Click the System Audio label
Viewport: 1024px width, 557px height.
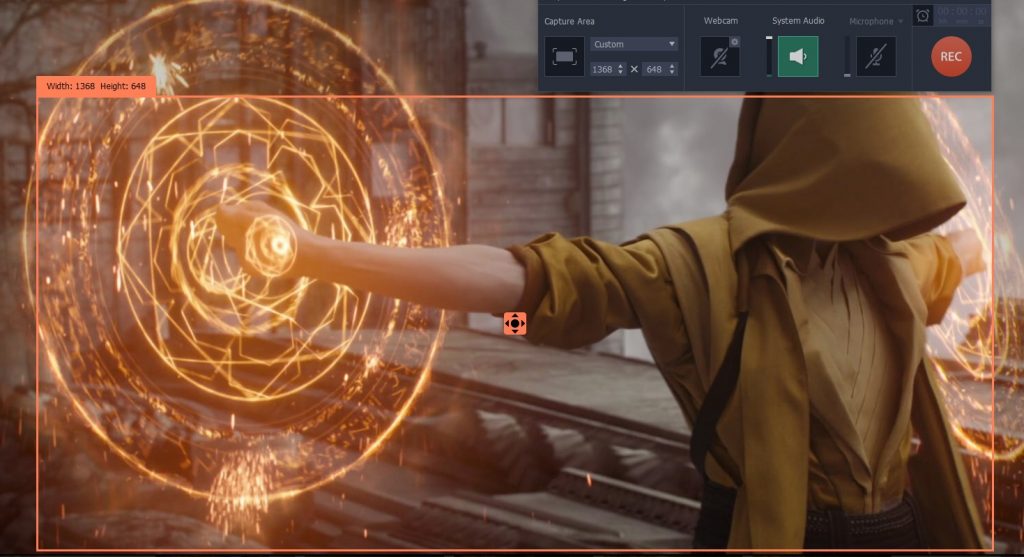pos(798,21)
